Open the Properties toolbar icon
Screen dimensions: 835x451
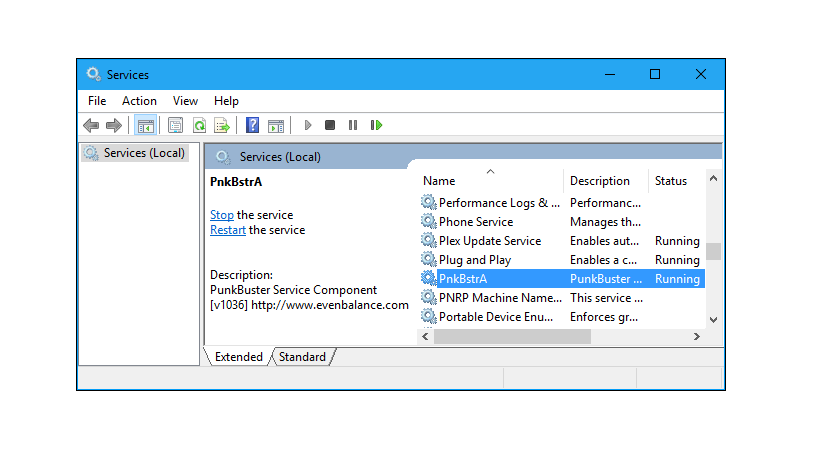(x=176, y=125)
